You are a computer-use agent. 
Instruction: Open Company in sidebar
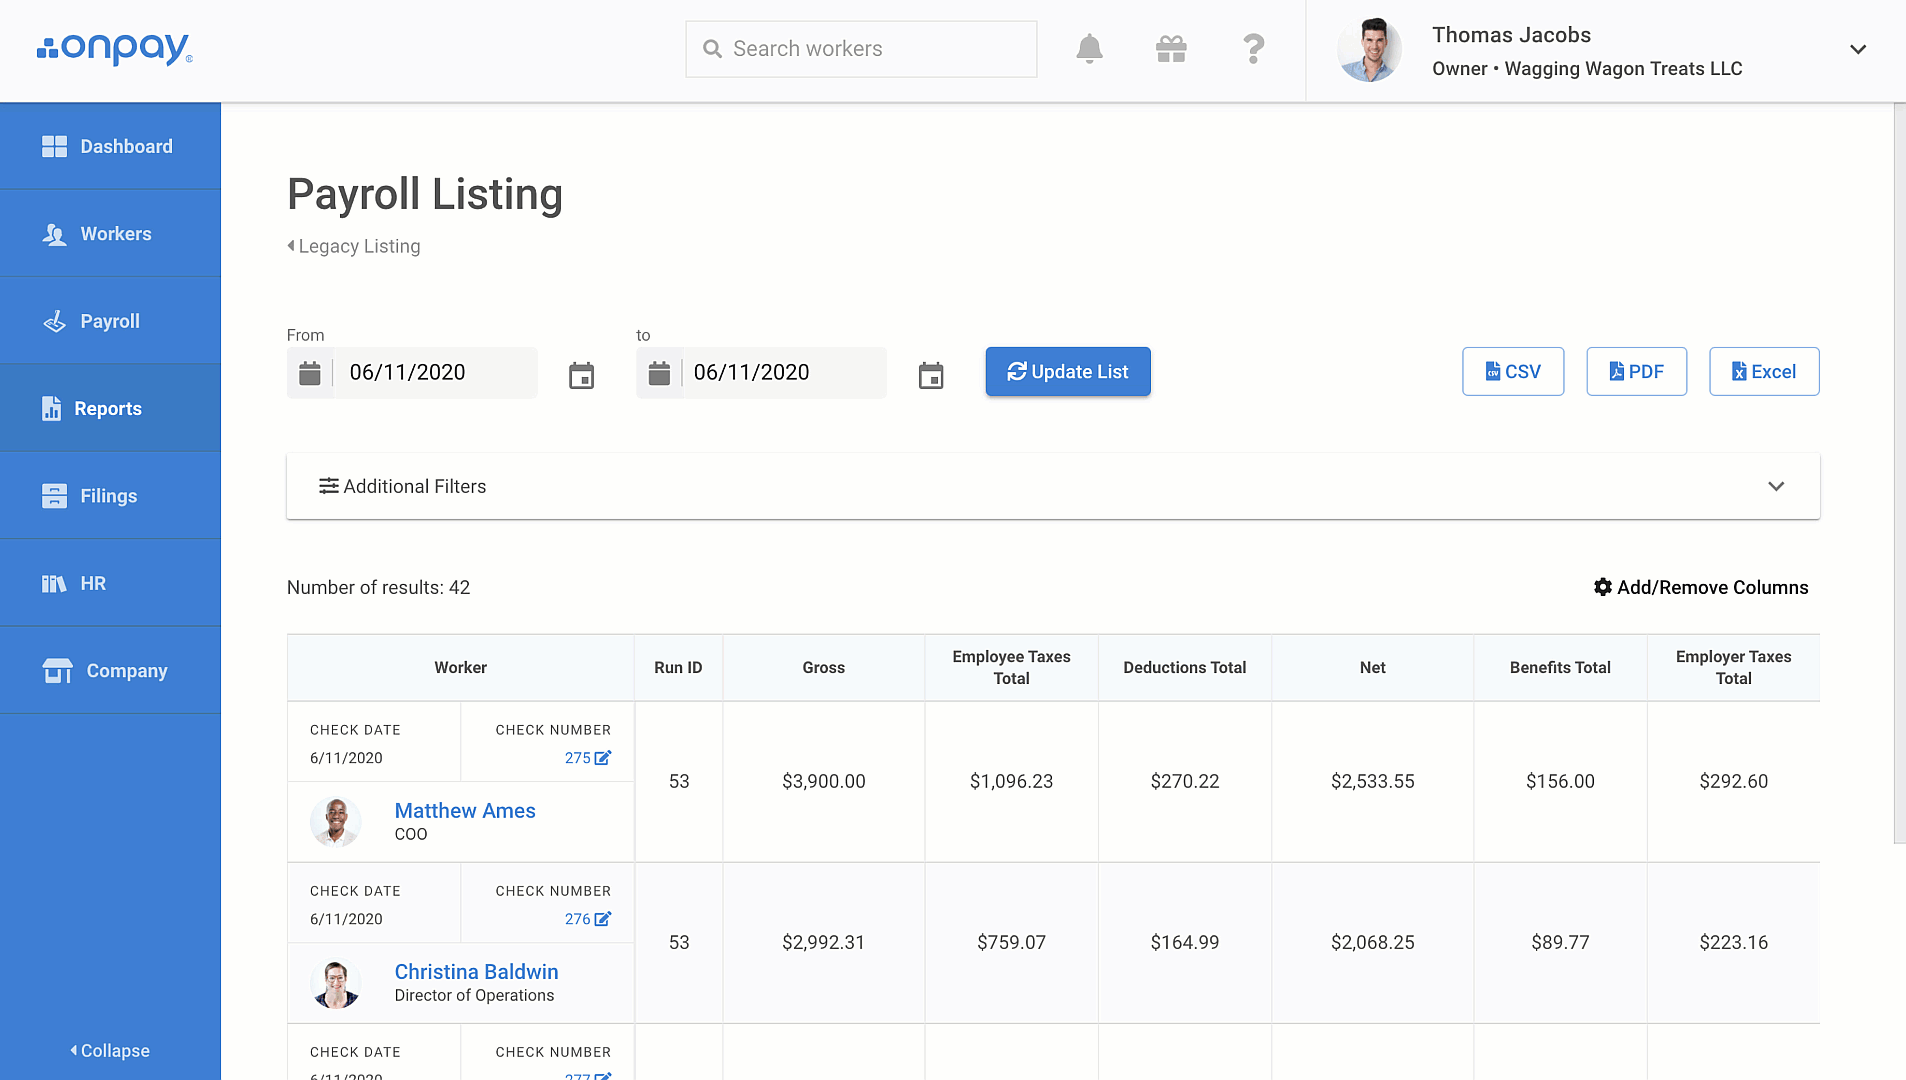point(110,670)
